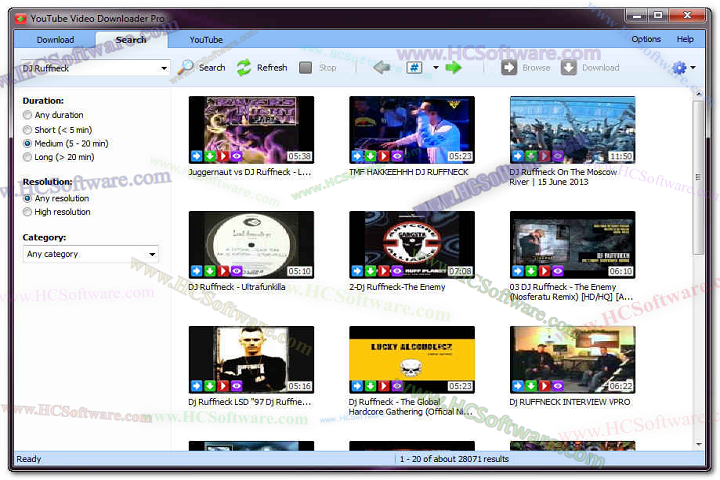Click blue arrow icon on Moscow River video
This screenshot has height=480, width=720.
[x=518, y=156]
